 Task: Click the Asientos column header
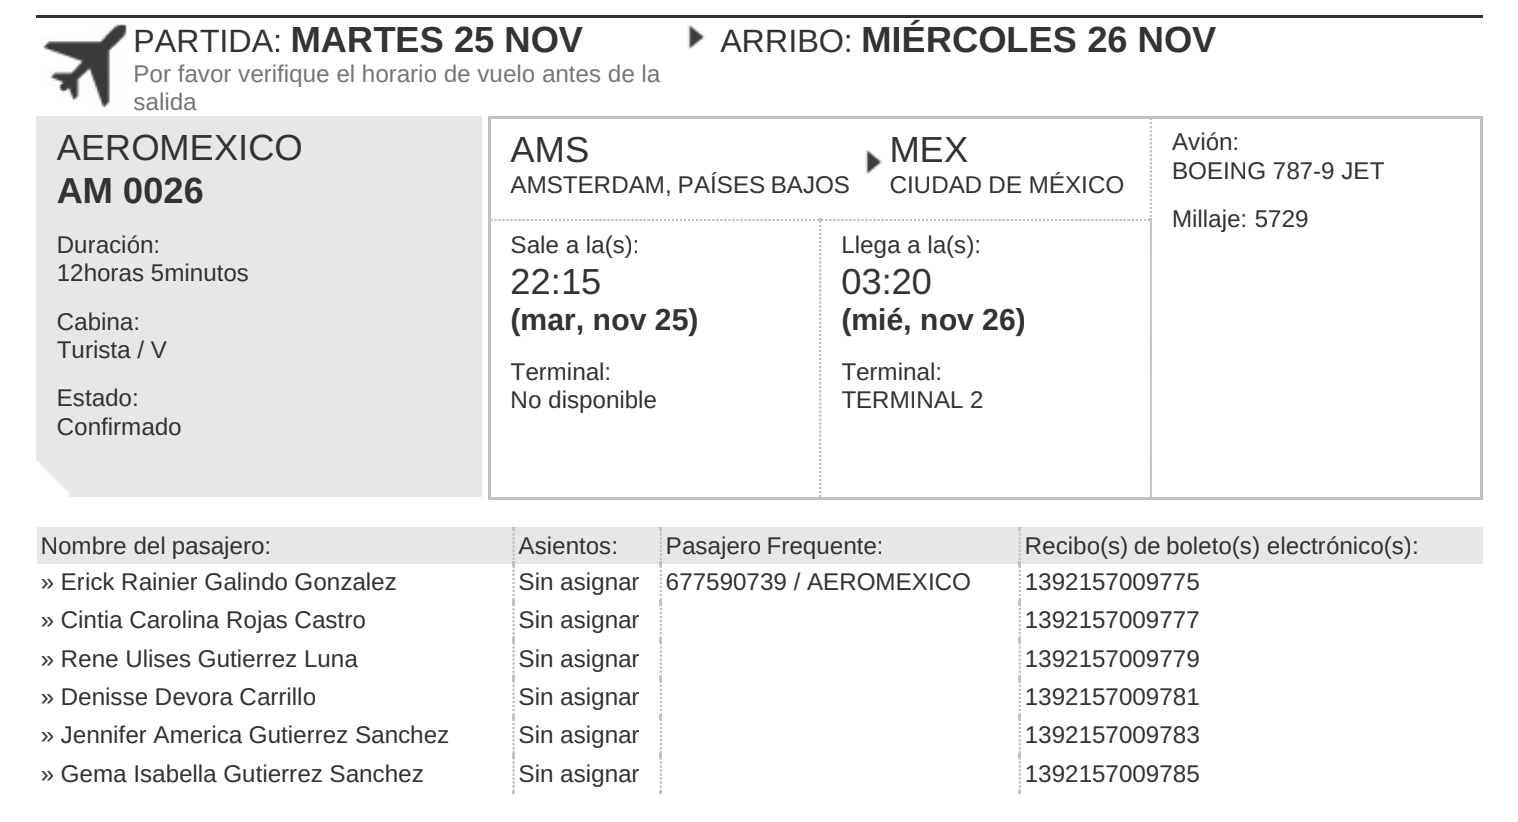pos(568,546)
